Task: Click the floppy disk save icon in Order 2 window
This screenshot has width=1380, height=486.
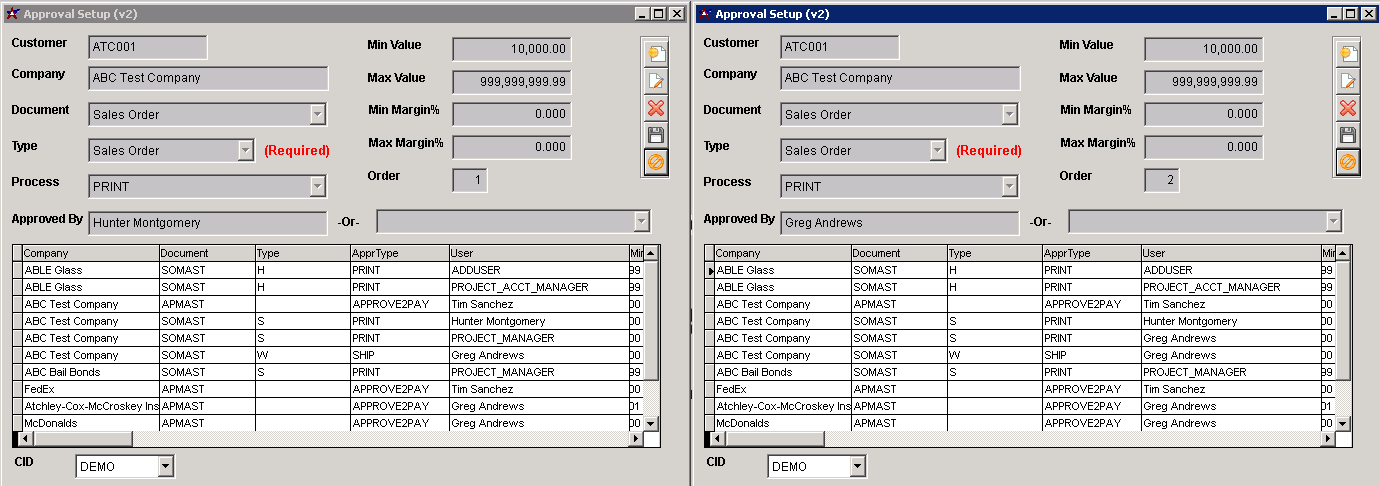Action: tap(1348, 135)
